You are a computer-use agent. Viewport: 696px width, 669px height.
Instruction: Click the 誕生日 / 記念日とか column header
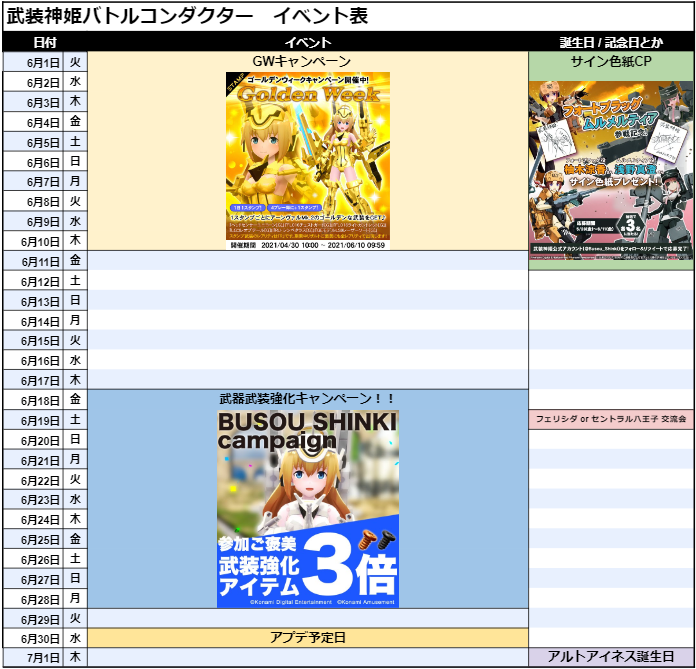coord(610,42)
